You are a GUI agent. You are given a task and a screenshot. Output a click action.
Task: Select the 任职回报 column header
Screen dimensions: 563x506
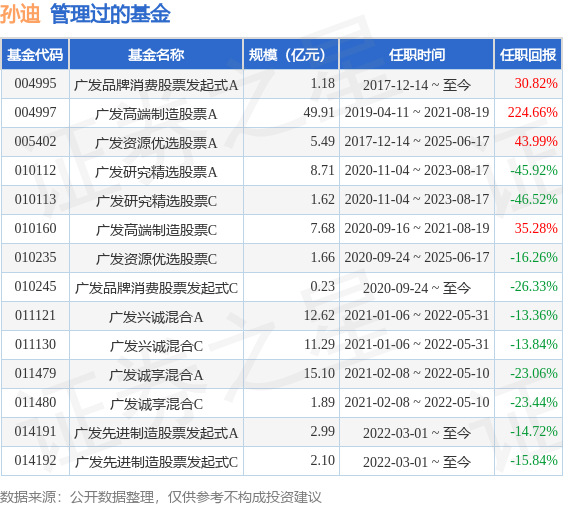pos(528,55)
